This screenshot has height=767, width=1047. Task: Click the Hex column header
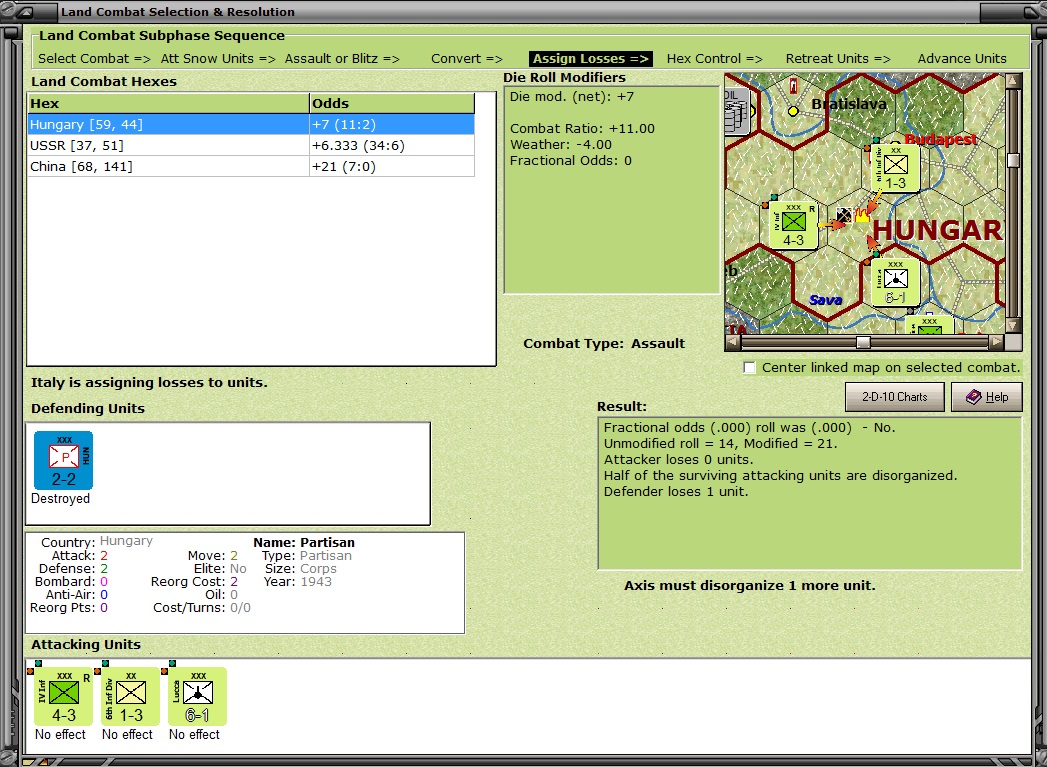[168, 103]
